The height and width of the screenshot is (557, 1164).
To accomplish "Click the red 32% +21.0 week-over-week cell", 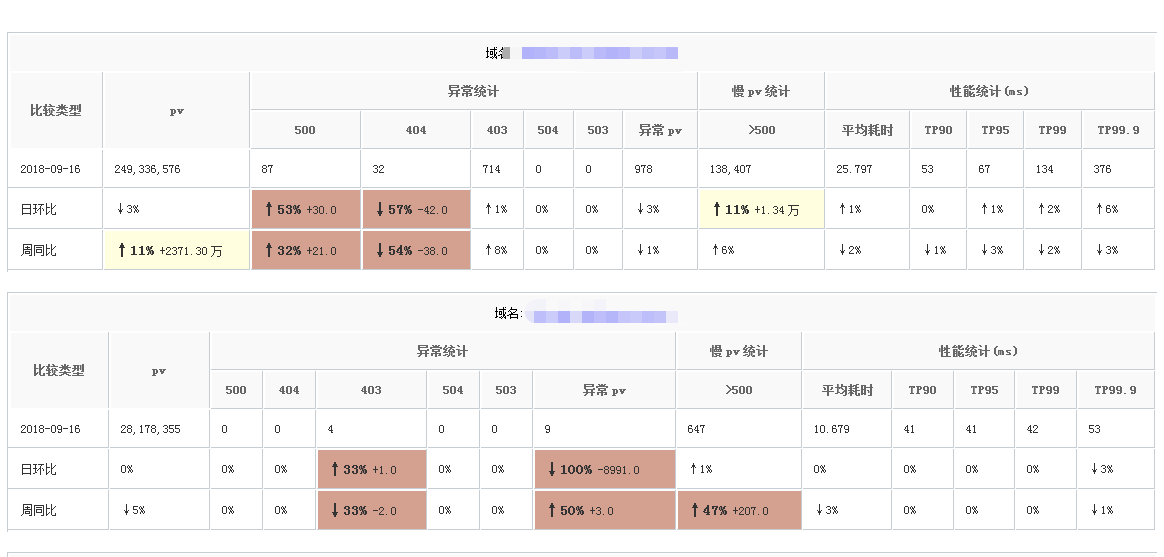I will (x=305, y=250).
